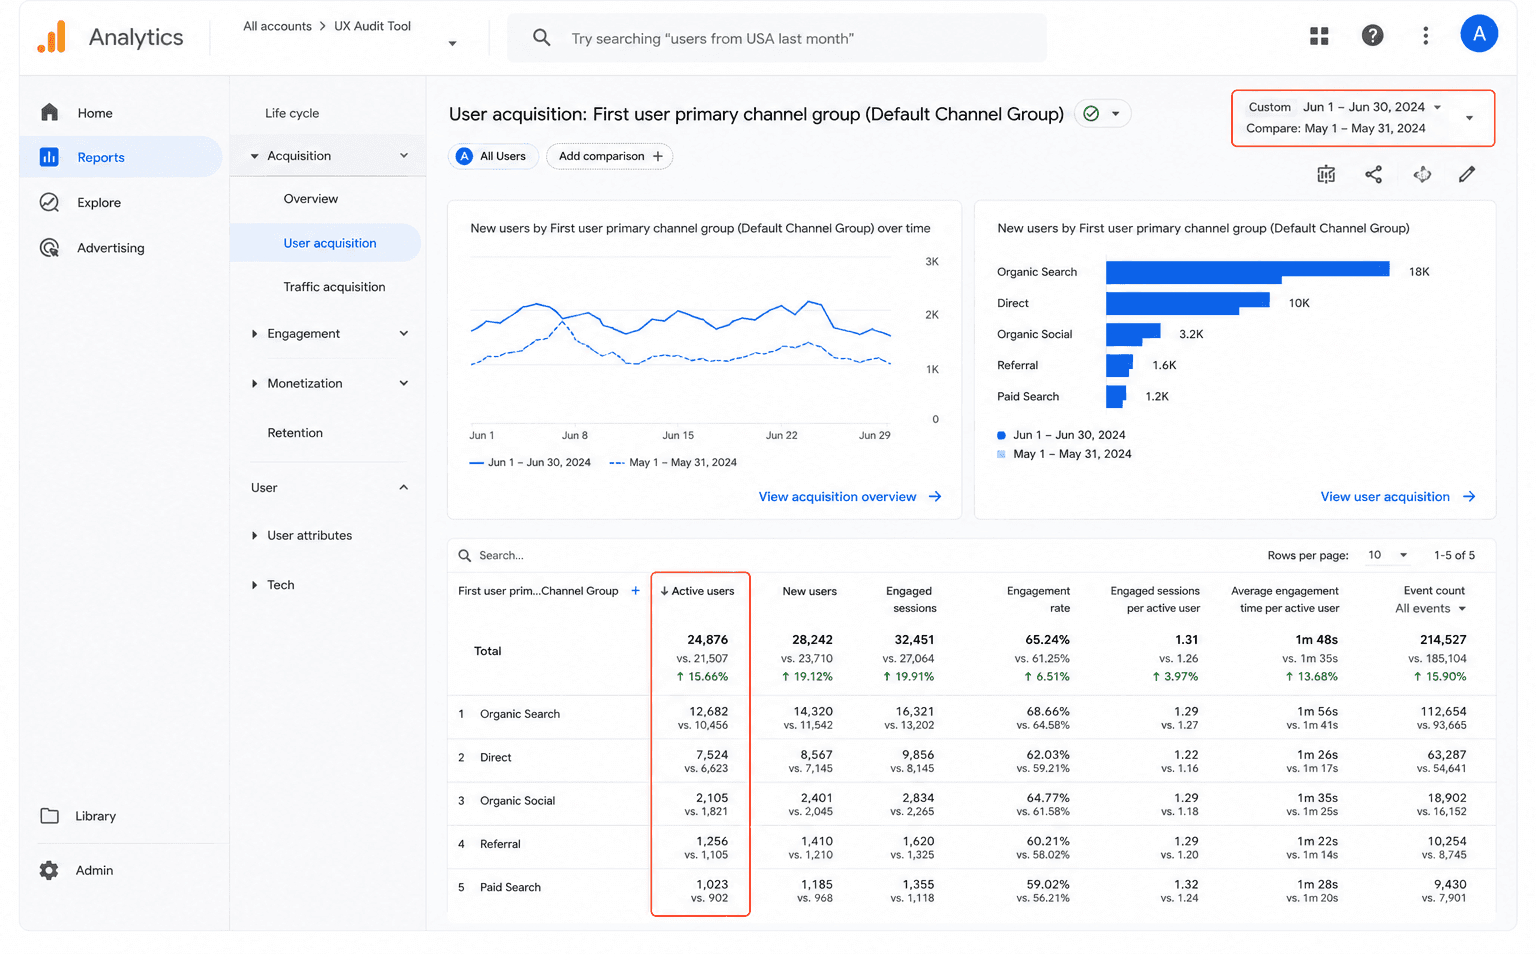Screen dimensions: 1536x954
Task: Click the Analytics logo icon
Action: [x=52, y=37]
